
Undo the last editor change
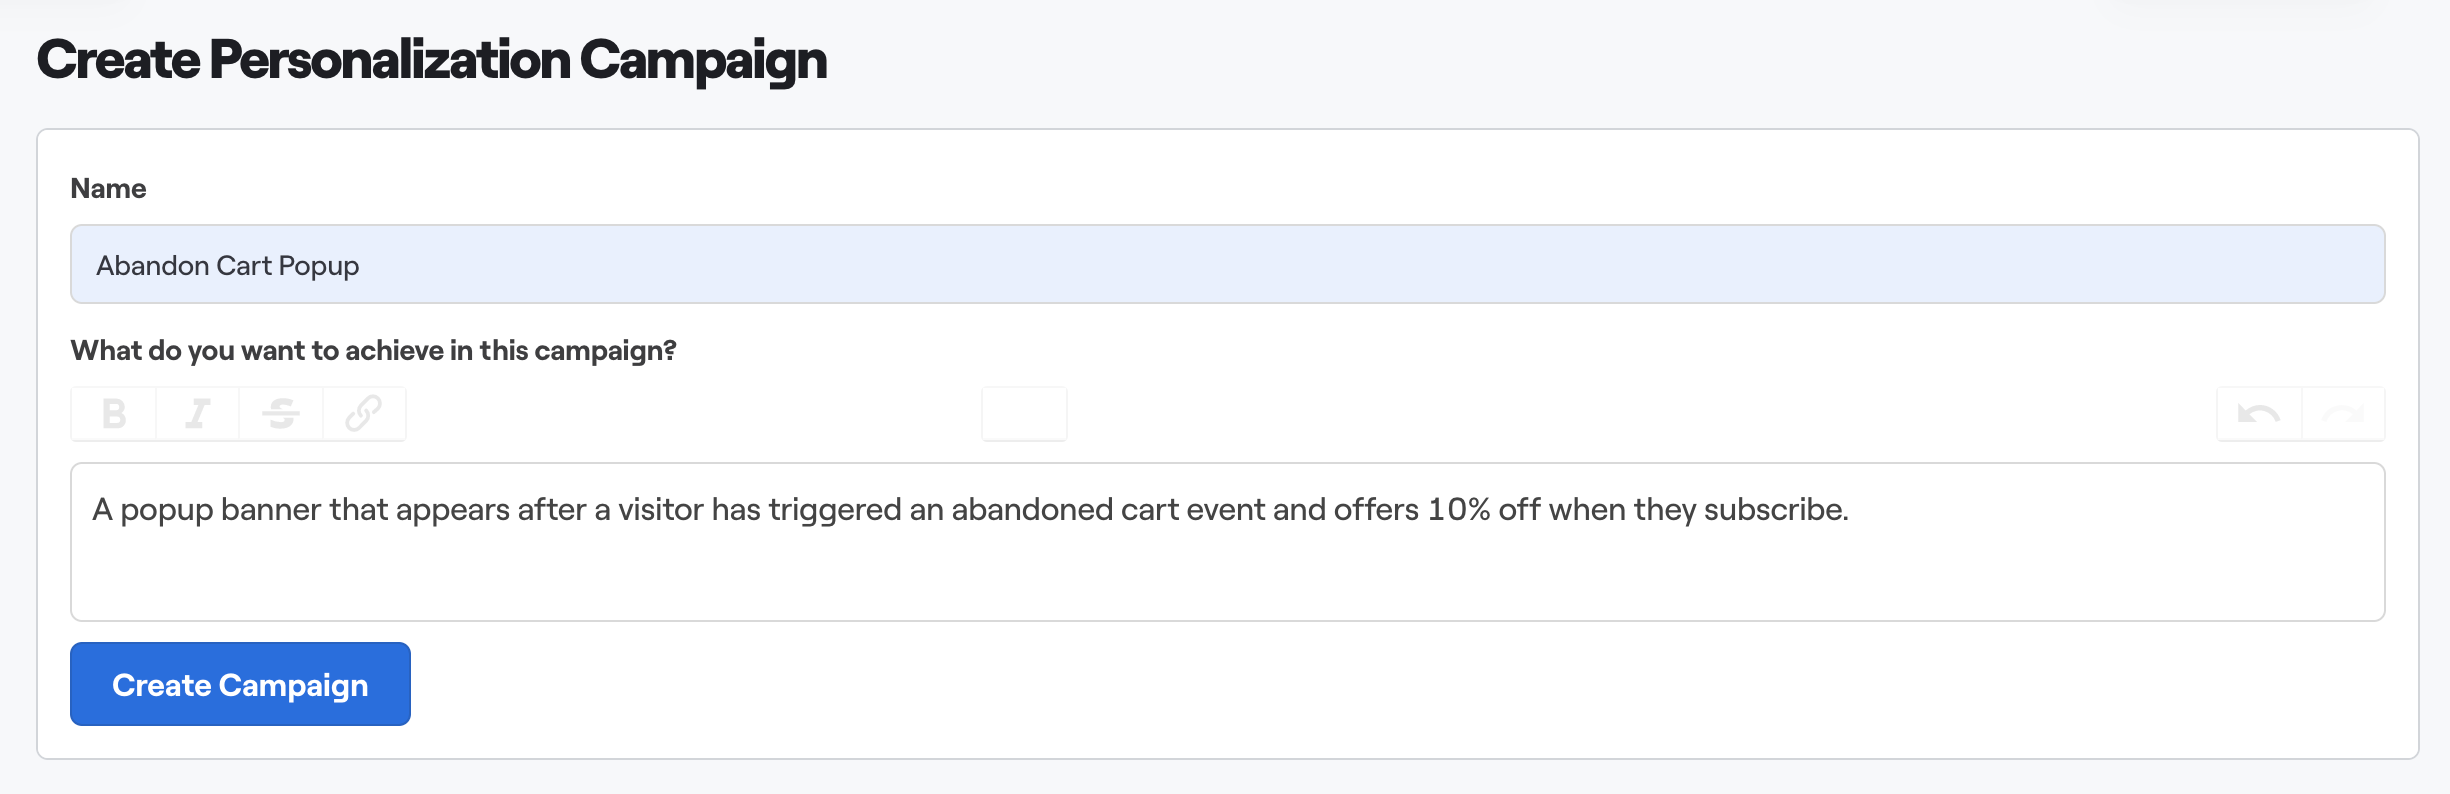[x=2259, y=413]
